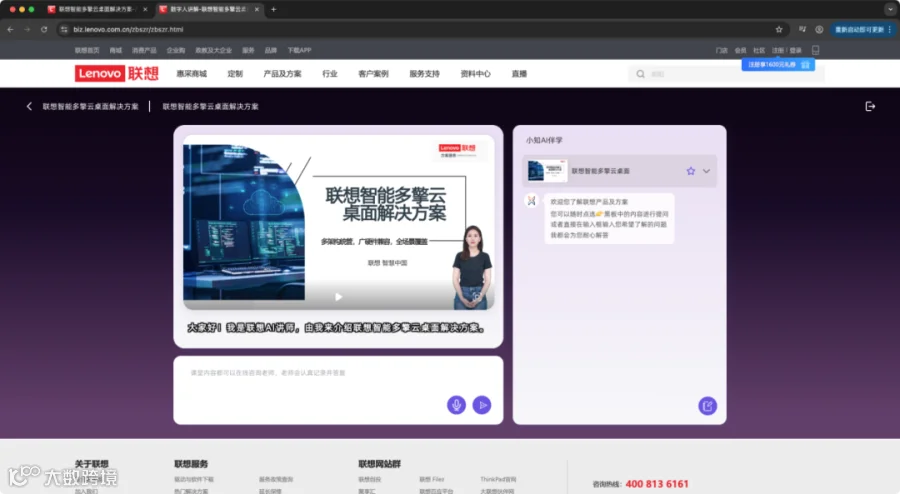Reload the page with the refresh icon
Image resolution: width=900 pixels, height=494 pixels.
click(x=44, y=29)
